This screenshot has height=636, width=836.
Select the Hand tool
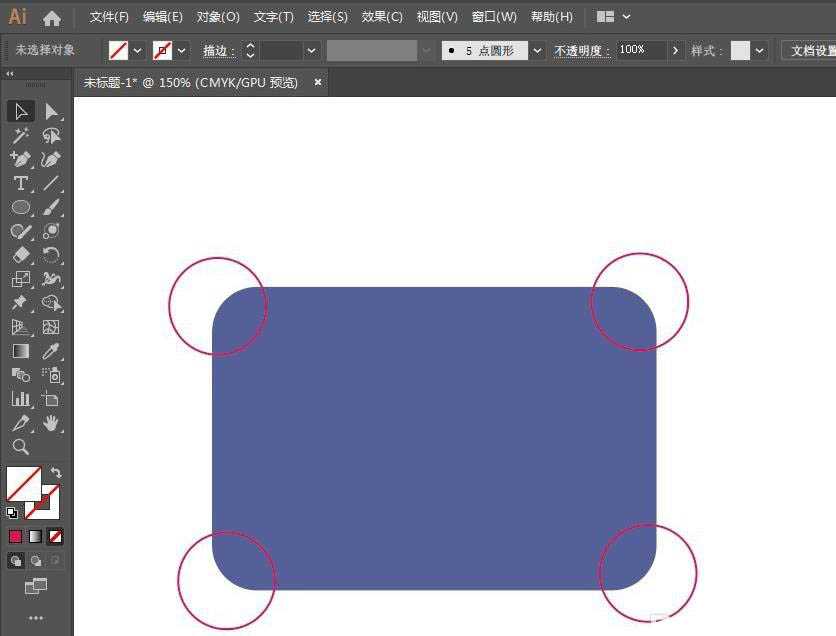(51, 423)
